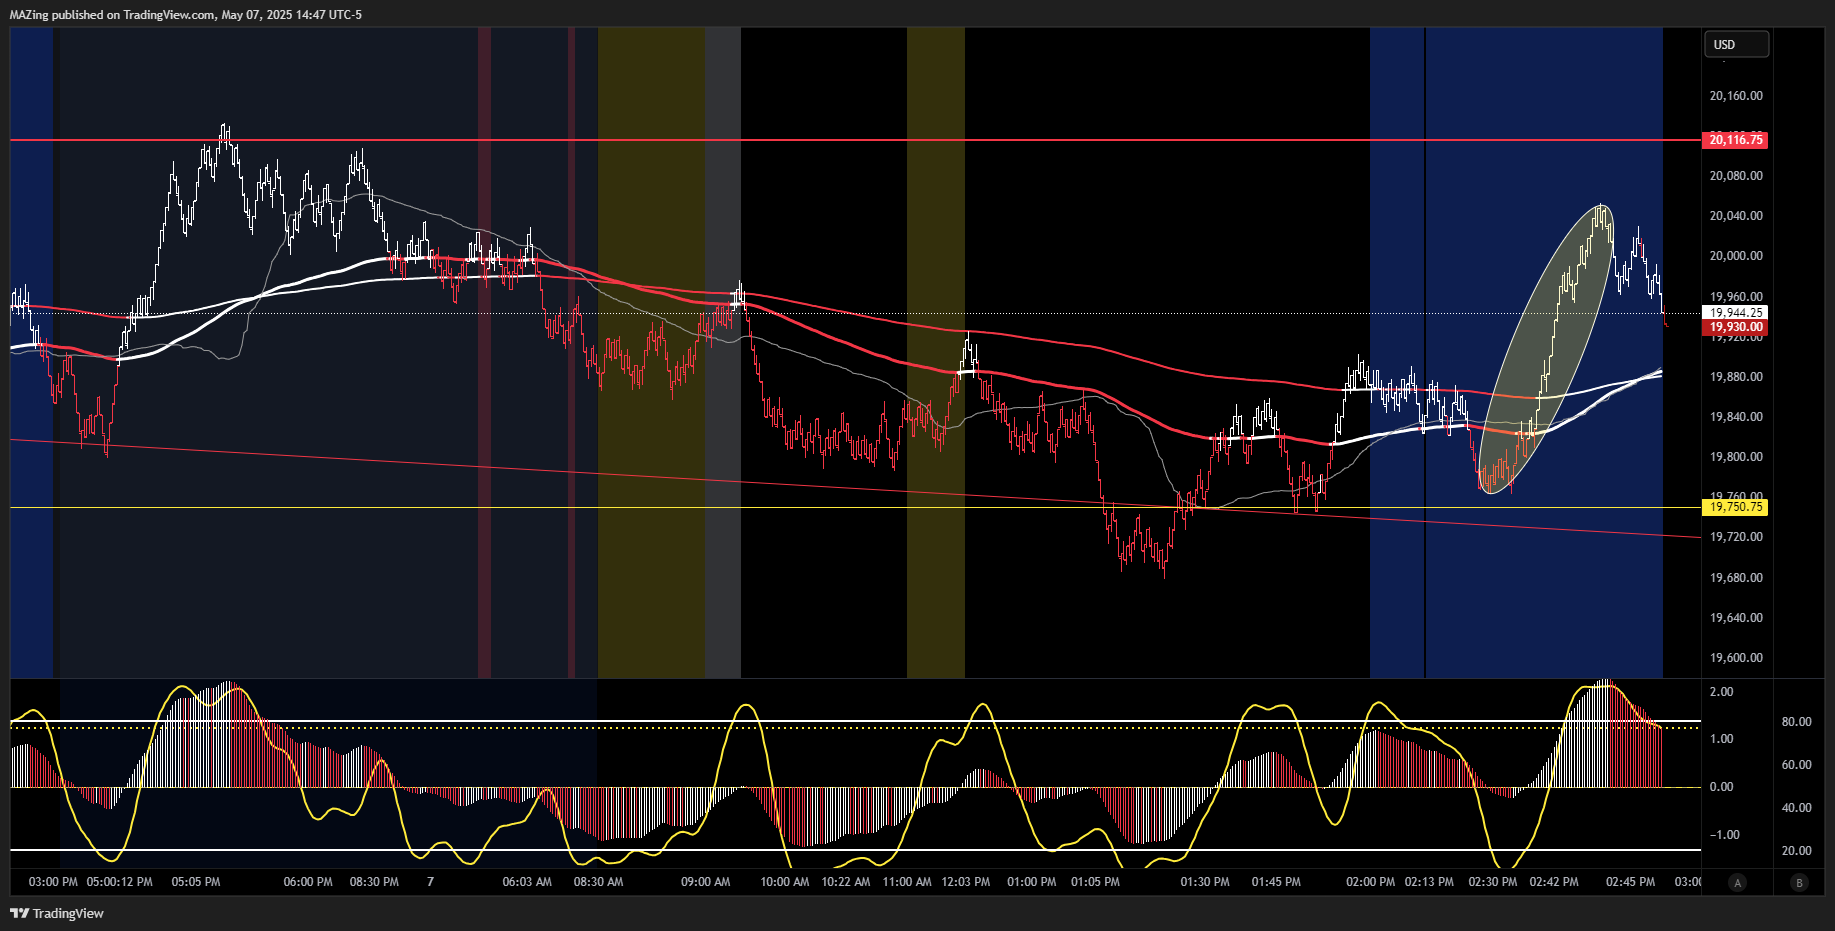Click the 08:30 AM time label
The image size is (1835, 931).
598,882
